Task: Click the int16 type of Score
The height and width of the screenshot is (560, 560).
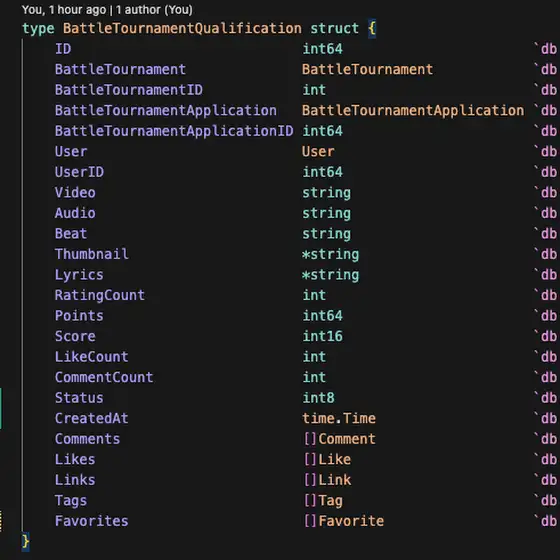Action: click(322, 336)
